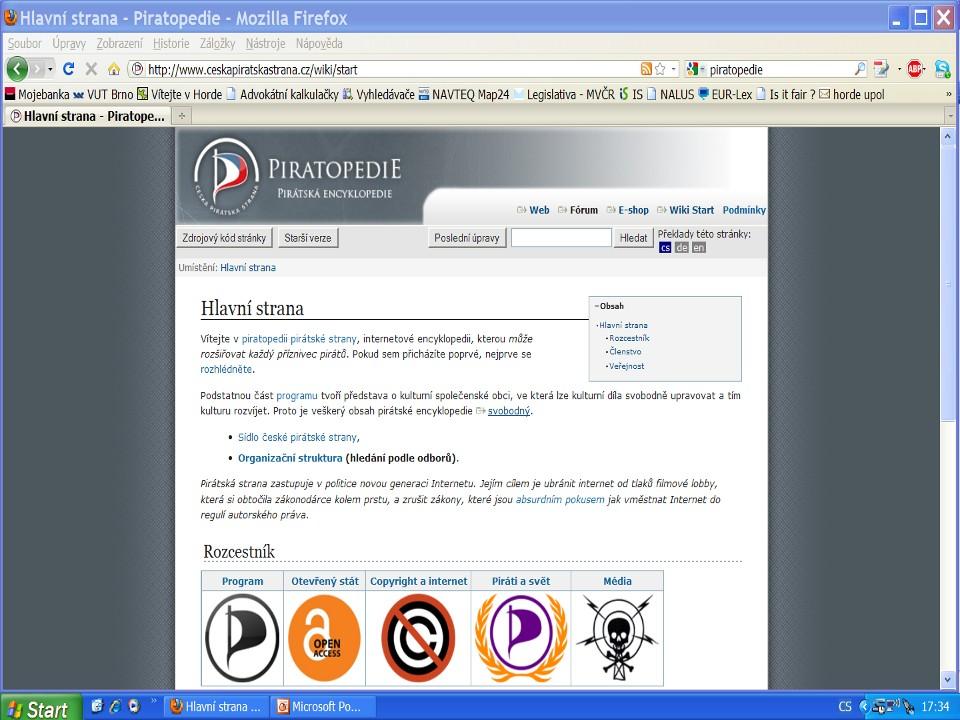Viewport: 960px width, 720px height.
Task: Open the Nástroje menu
Action: coord(265,43)
